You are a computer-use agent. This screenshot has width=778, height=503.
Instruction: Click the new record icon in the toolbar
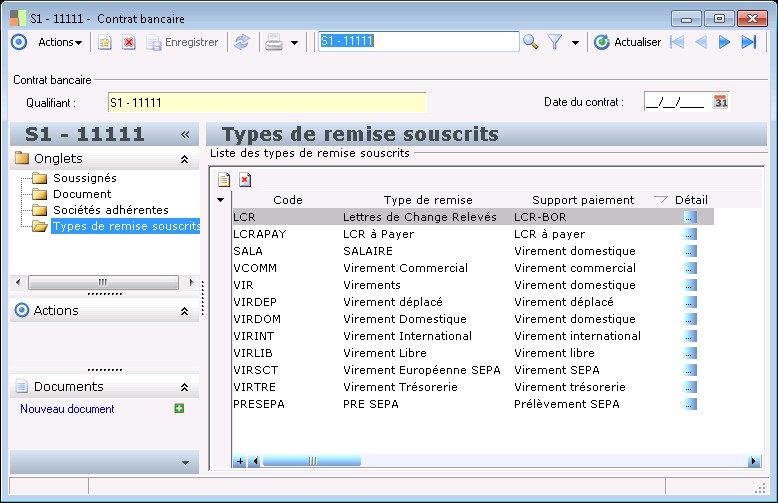click(104, 42)
